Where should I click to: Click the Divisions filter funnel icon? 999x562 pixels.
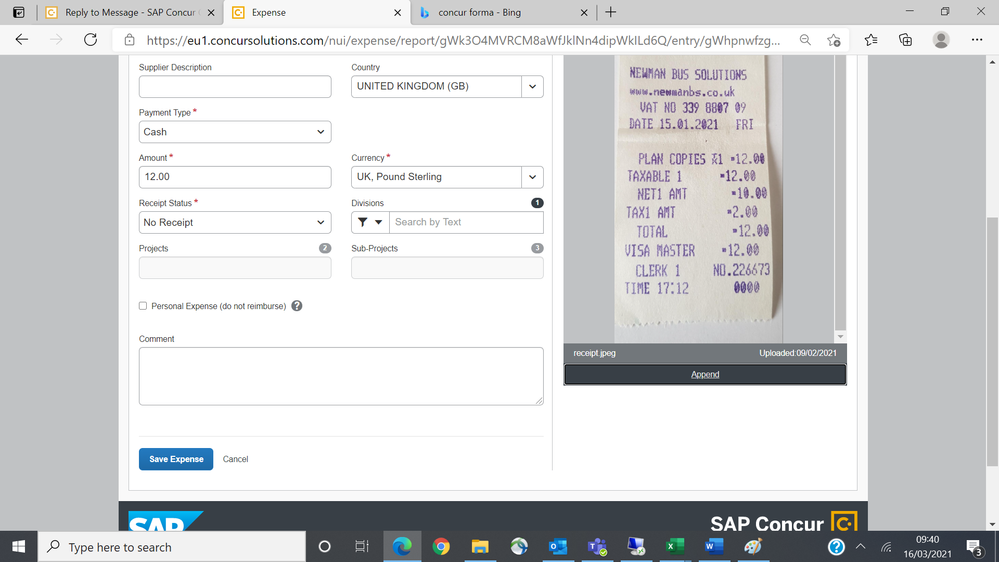[x=363, y=222]
